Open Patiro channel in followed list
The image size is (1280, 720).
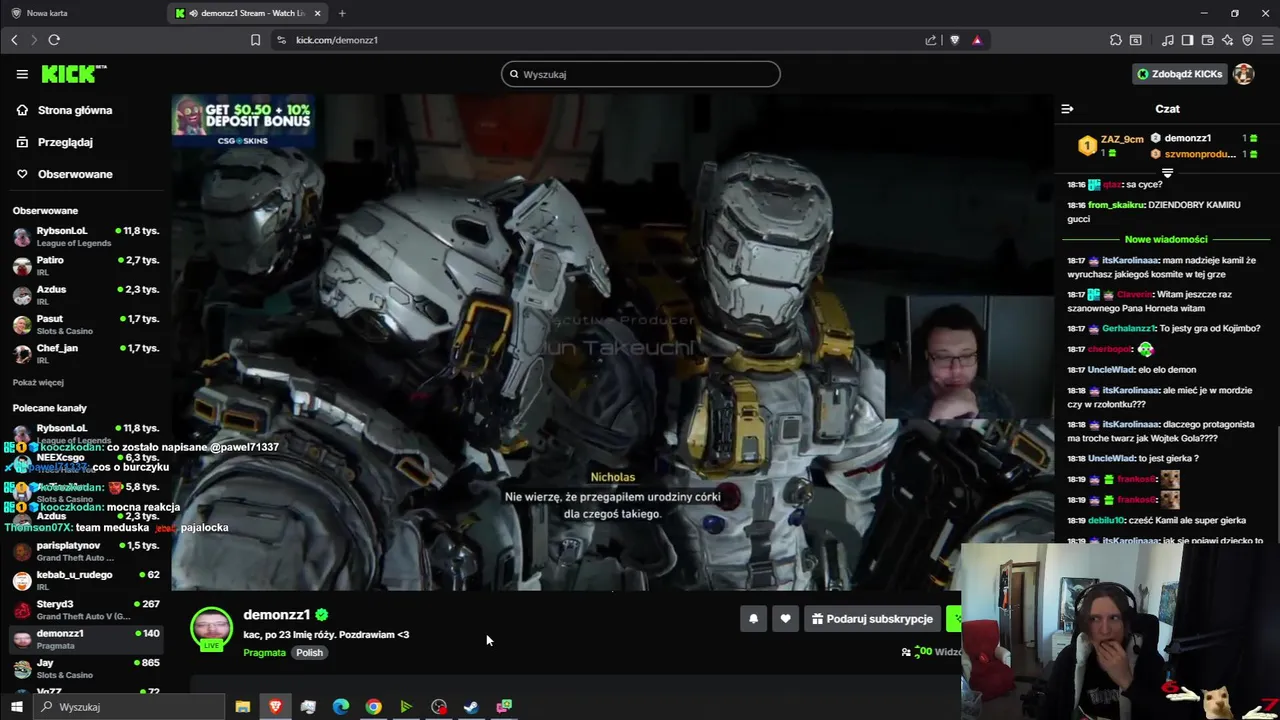(x=84, y=265)
